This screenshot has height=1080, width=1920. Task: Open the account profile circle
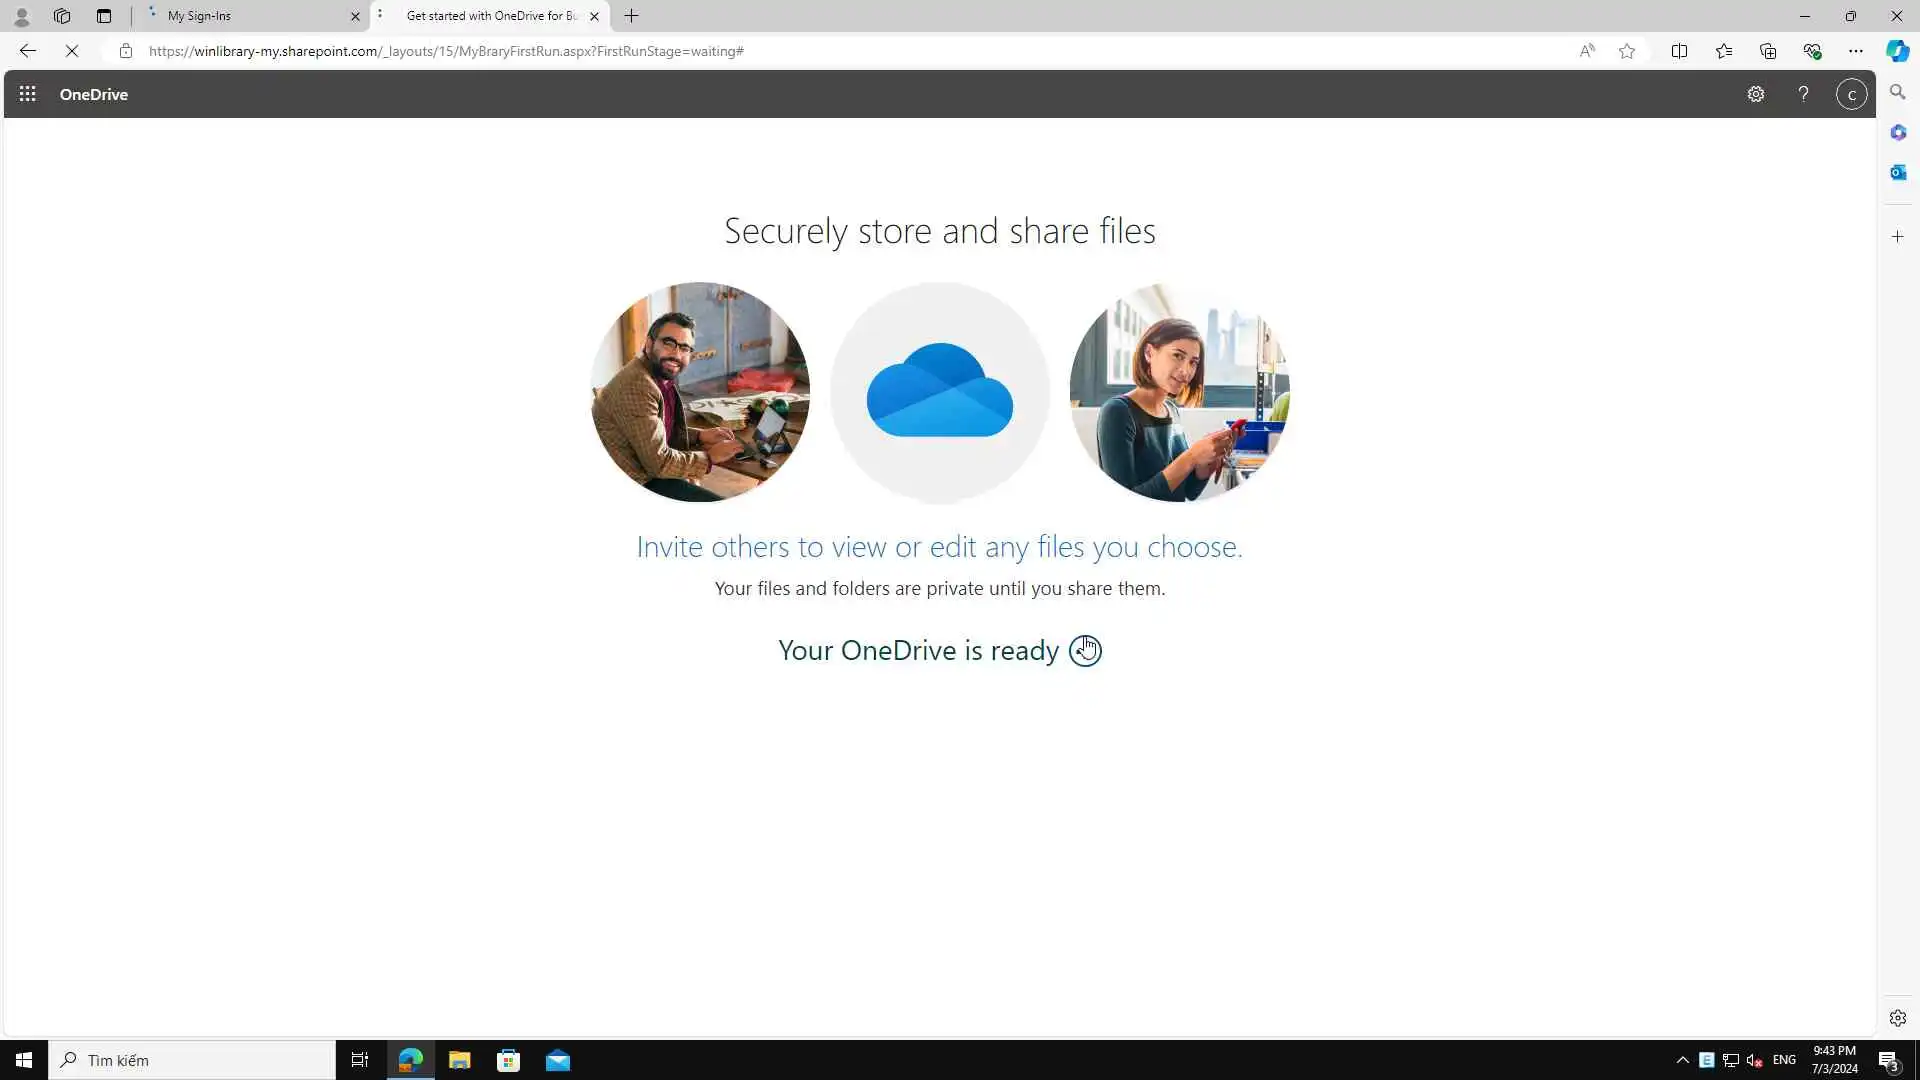(1851, 94)
